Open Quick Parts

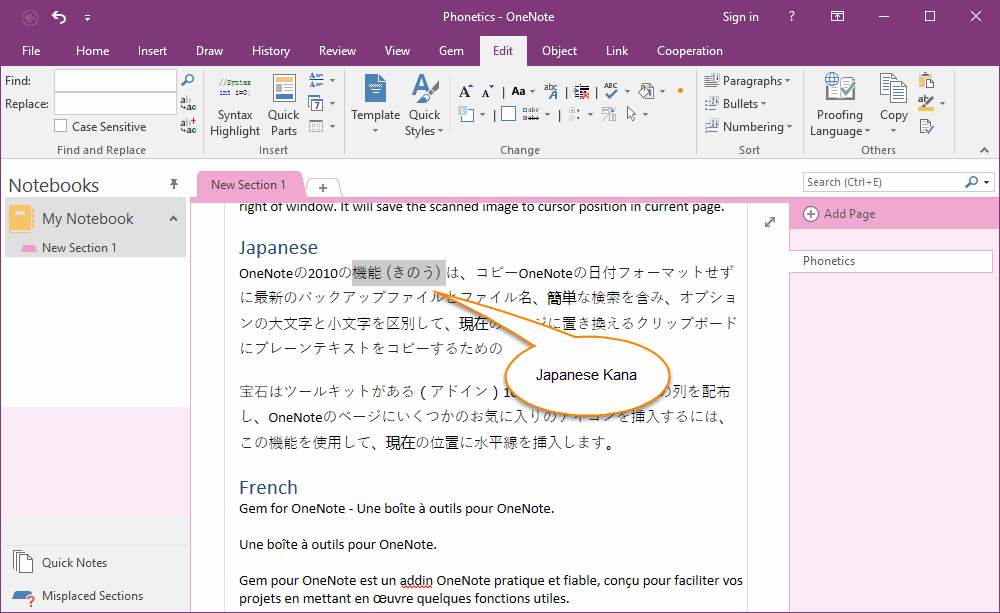click(283, 106)
